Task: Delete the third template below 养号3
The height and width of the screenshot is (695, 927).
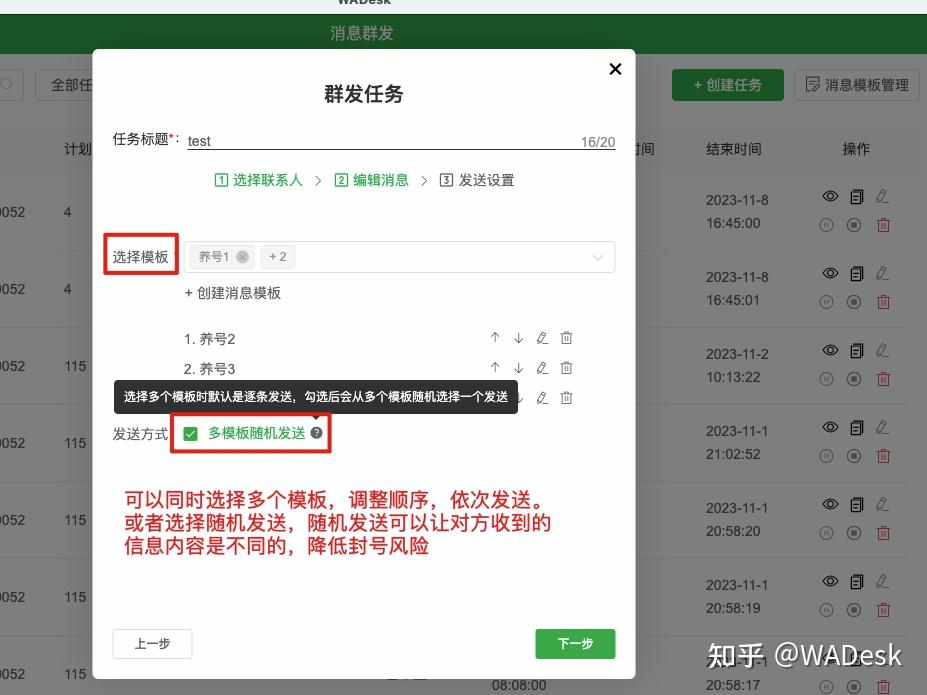Action: coord(566,398)
